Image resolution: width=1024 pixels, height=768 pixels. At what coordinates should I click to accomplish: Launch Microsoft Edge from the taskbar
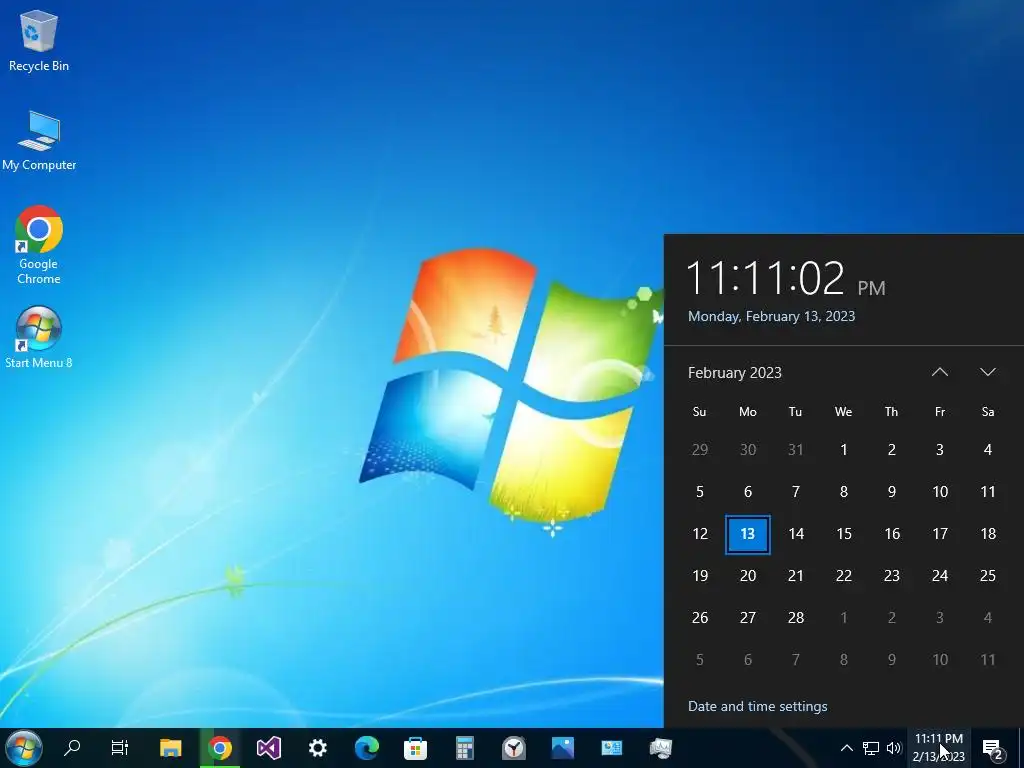[366, 748]
